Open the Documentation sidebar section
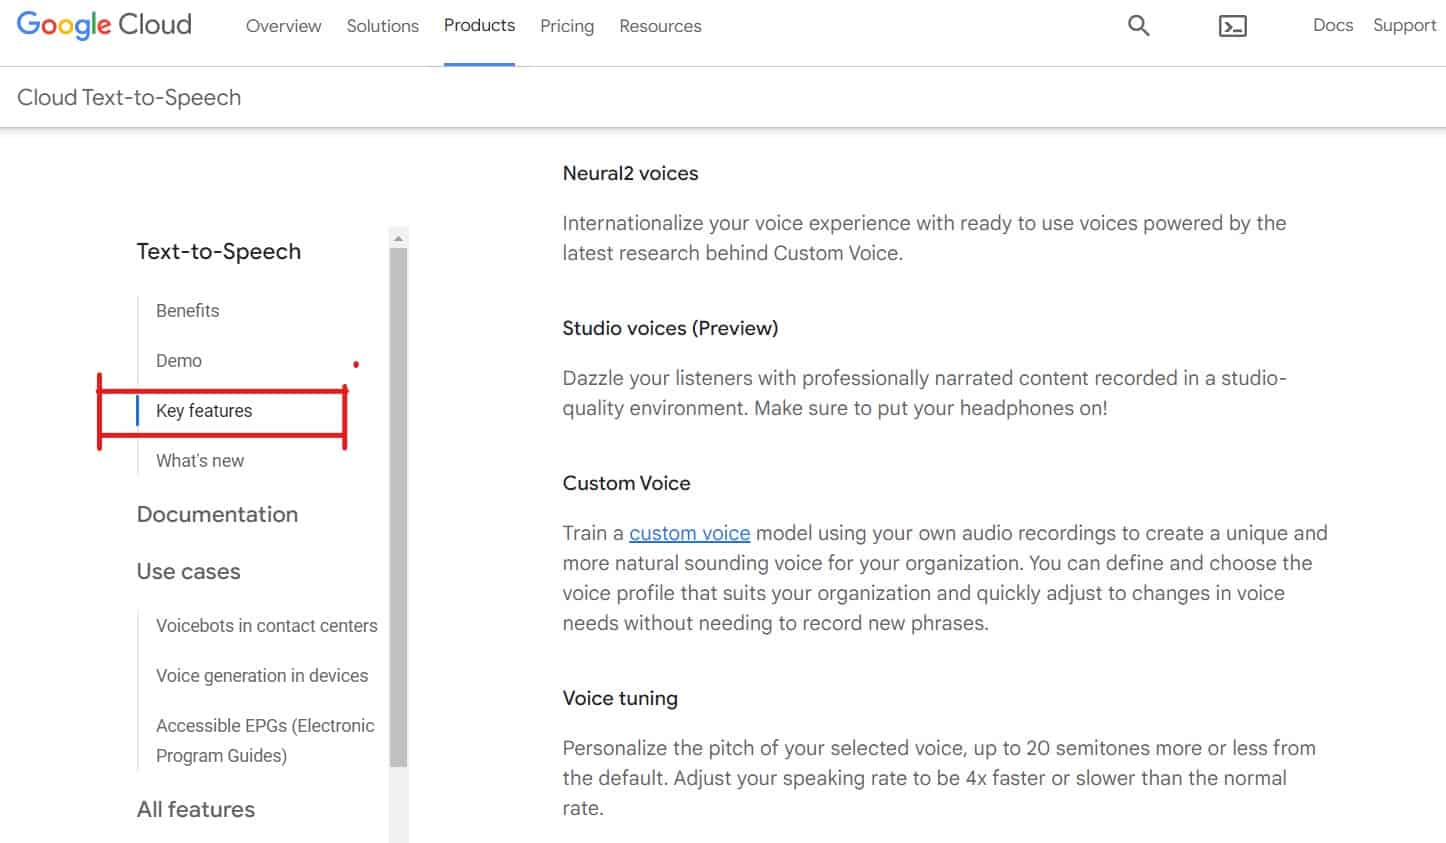1446x843 pixels. coord(217,514)
